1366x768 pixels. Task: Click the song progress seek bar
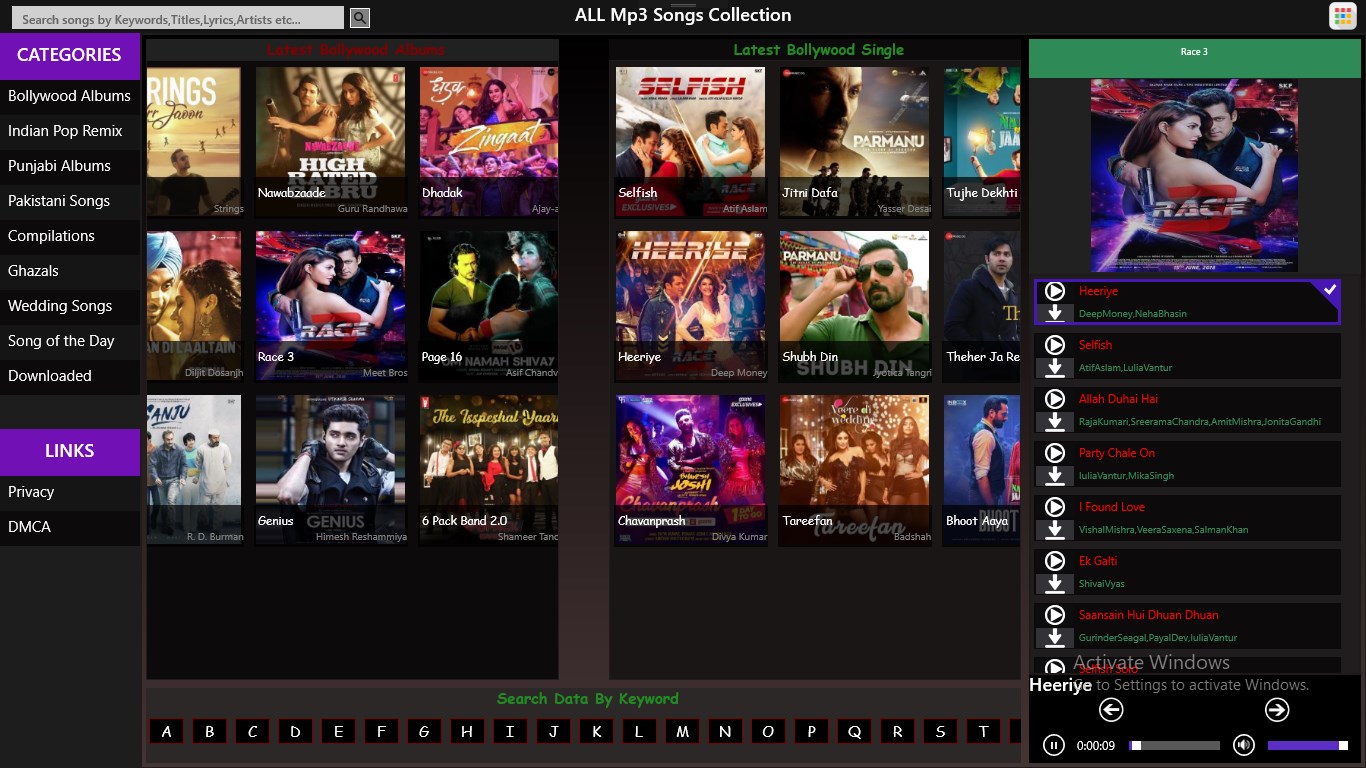pos(1174,745)
